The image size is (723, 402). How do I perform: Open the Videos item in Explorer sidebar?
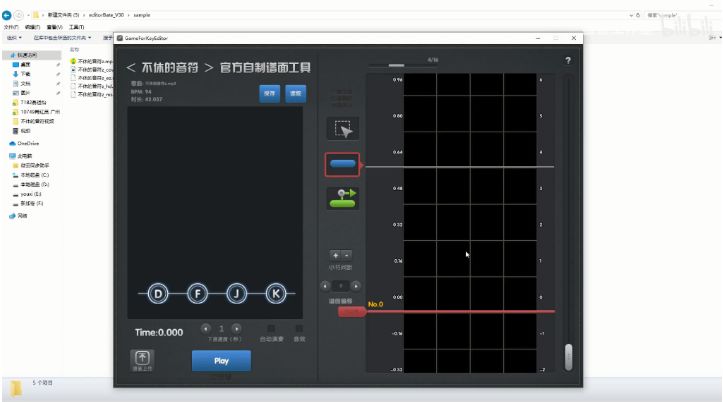click(22, 131)
